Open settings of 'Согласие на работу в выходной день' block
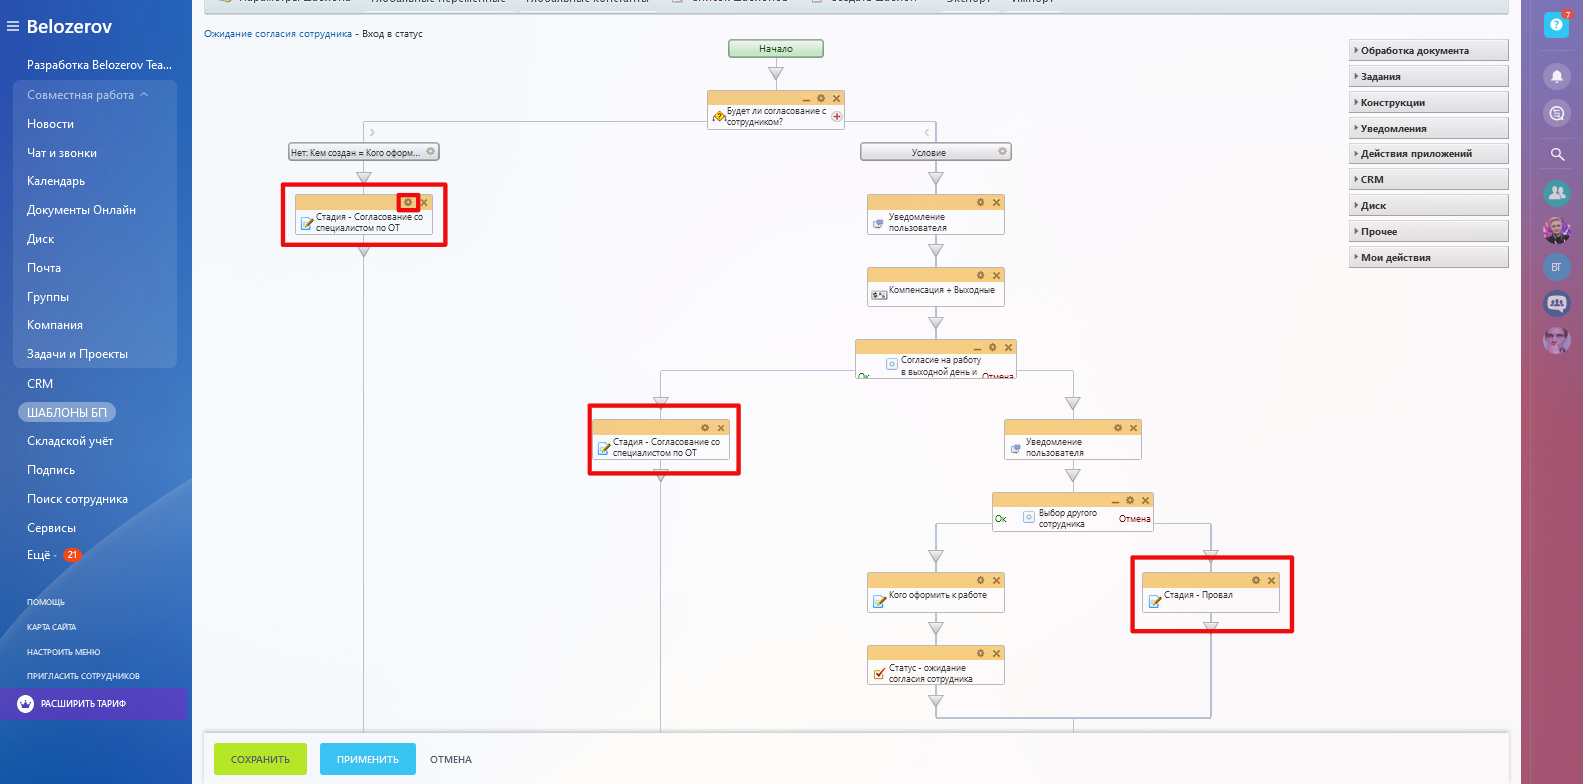 [993, 347]
